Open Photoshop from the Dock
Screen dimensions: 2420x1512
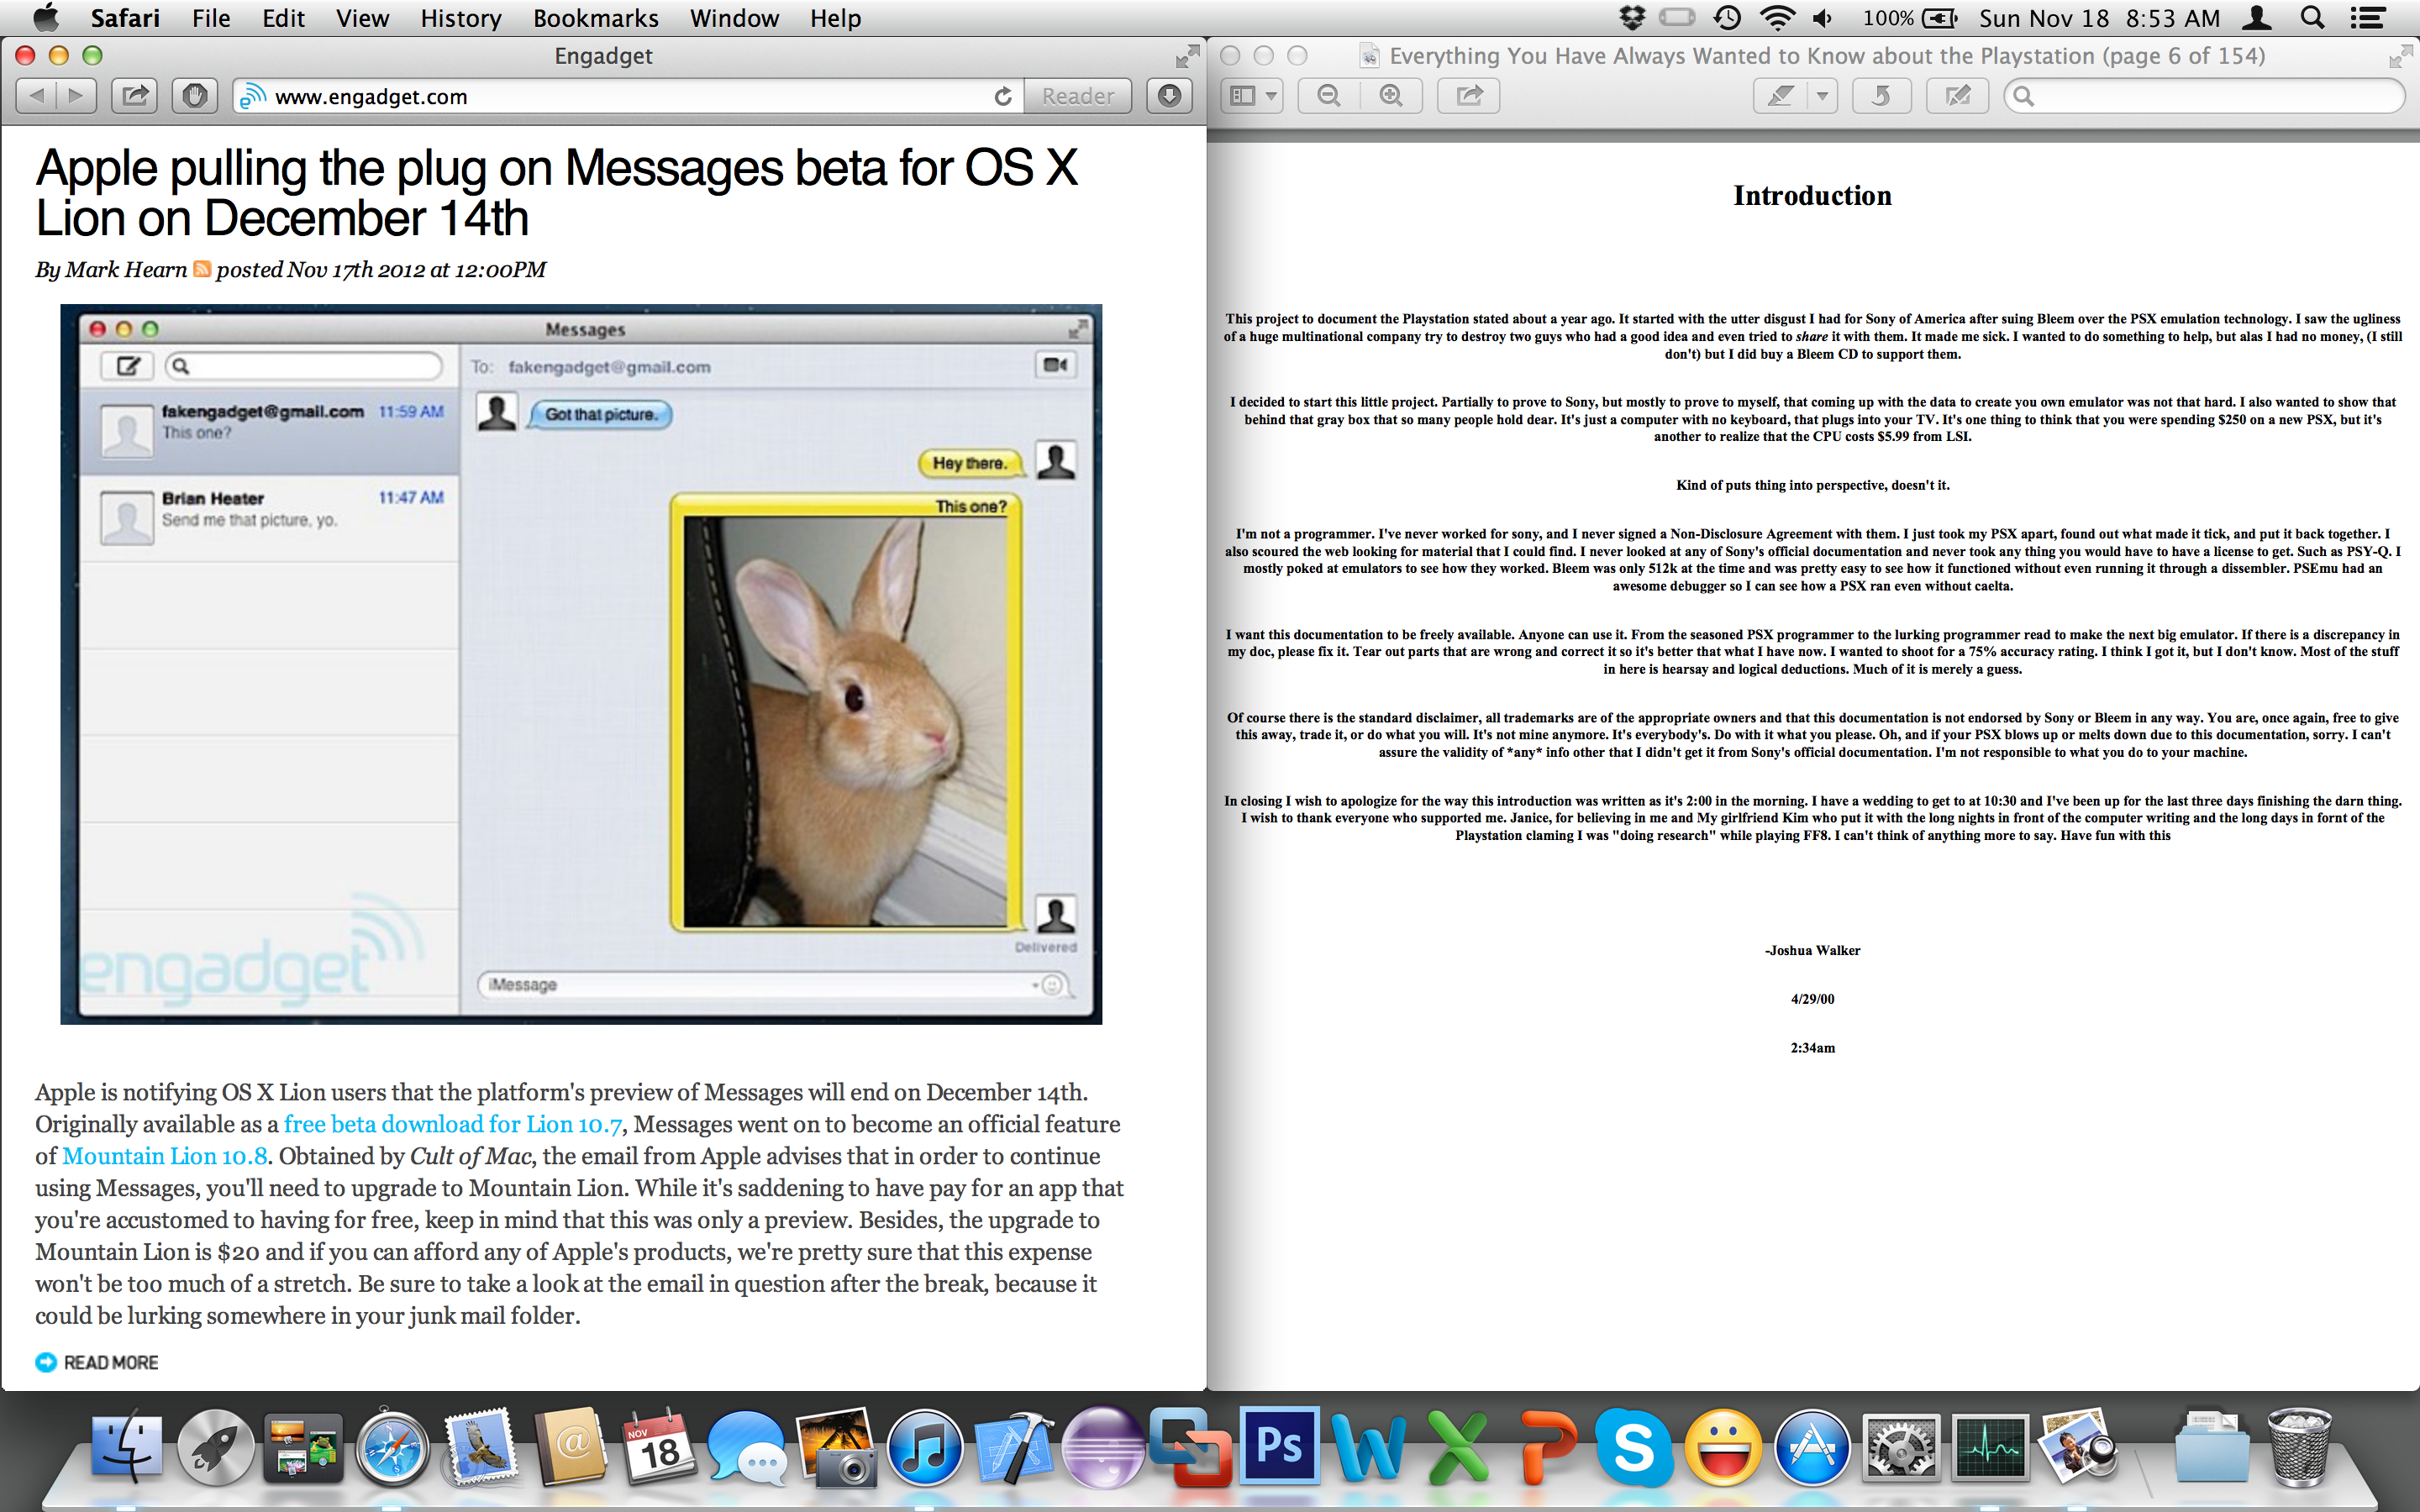(1279, 1446)
